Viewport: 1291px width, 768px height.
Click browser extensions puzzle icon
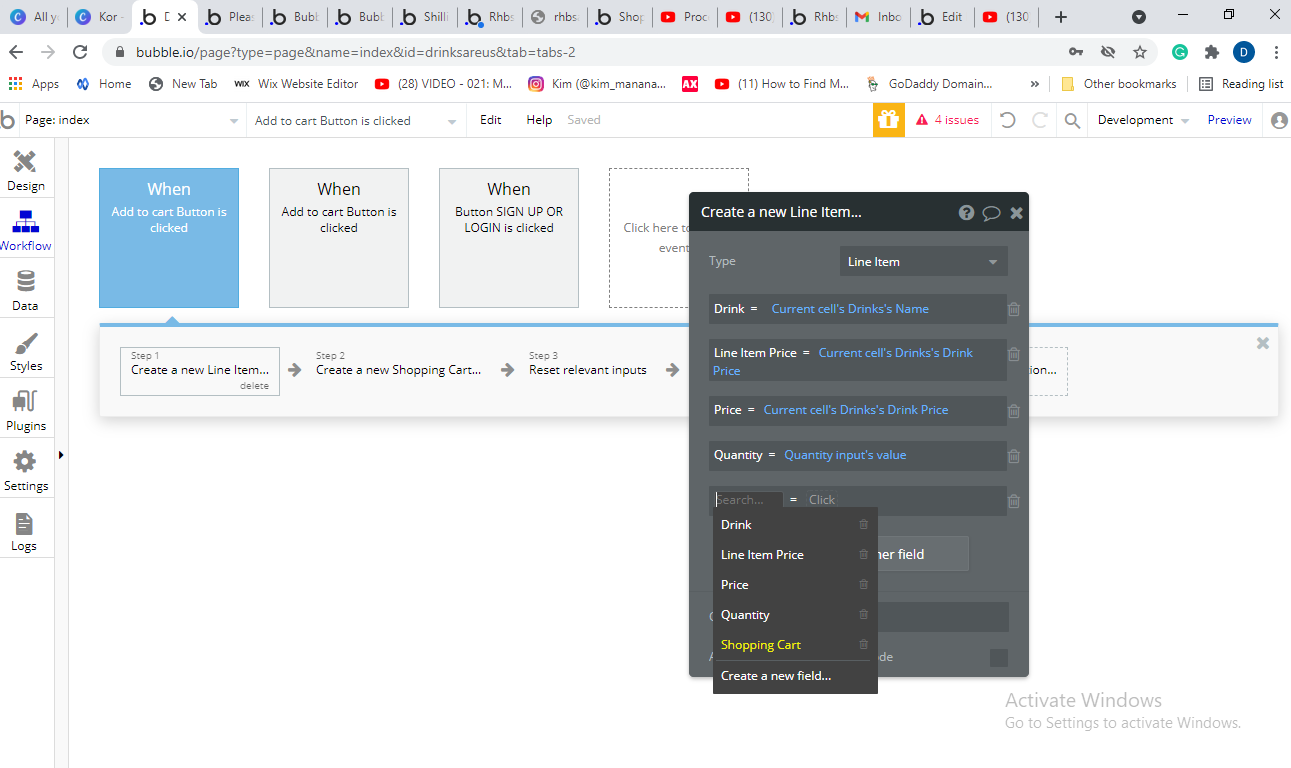point(1212,52)
